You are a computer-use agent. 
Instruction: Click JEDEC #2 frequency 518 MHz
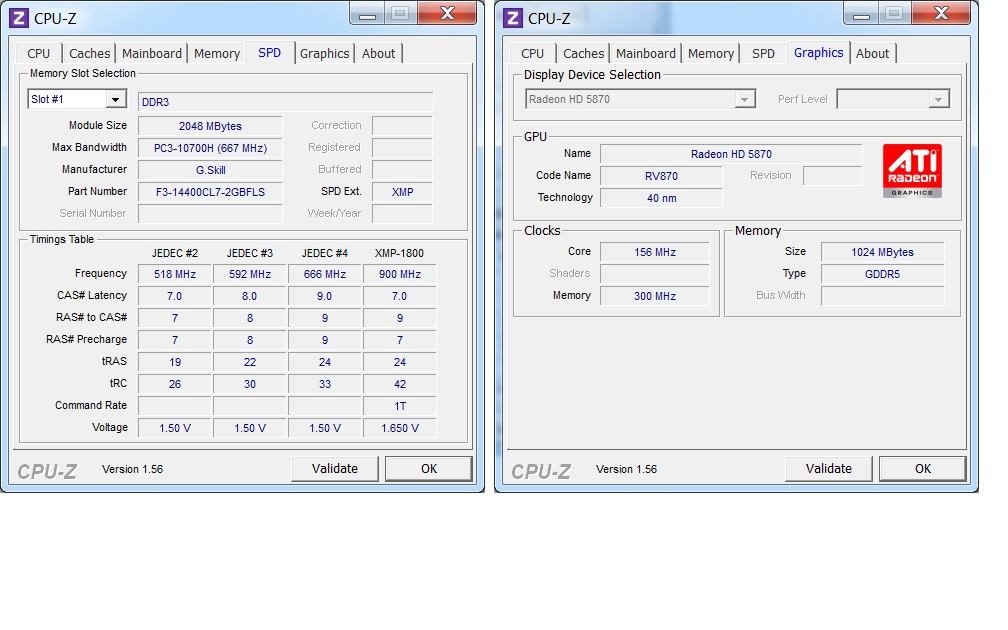click(x=175, y=274)
